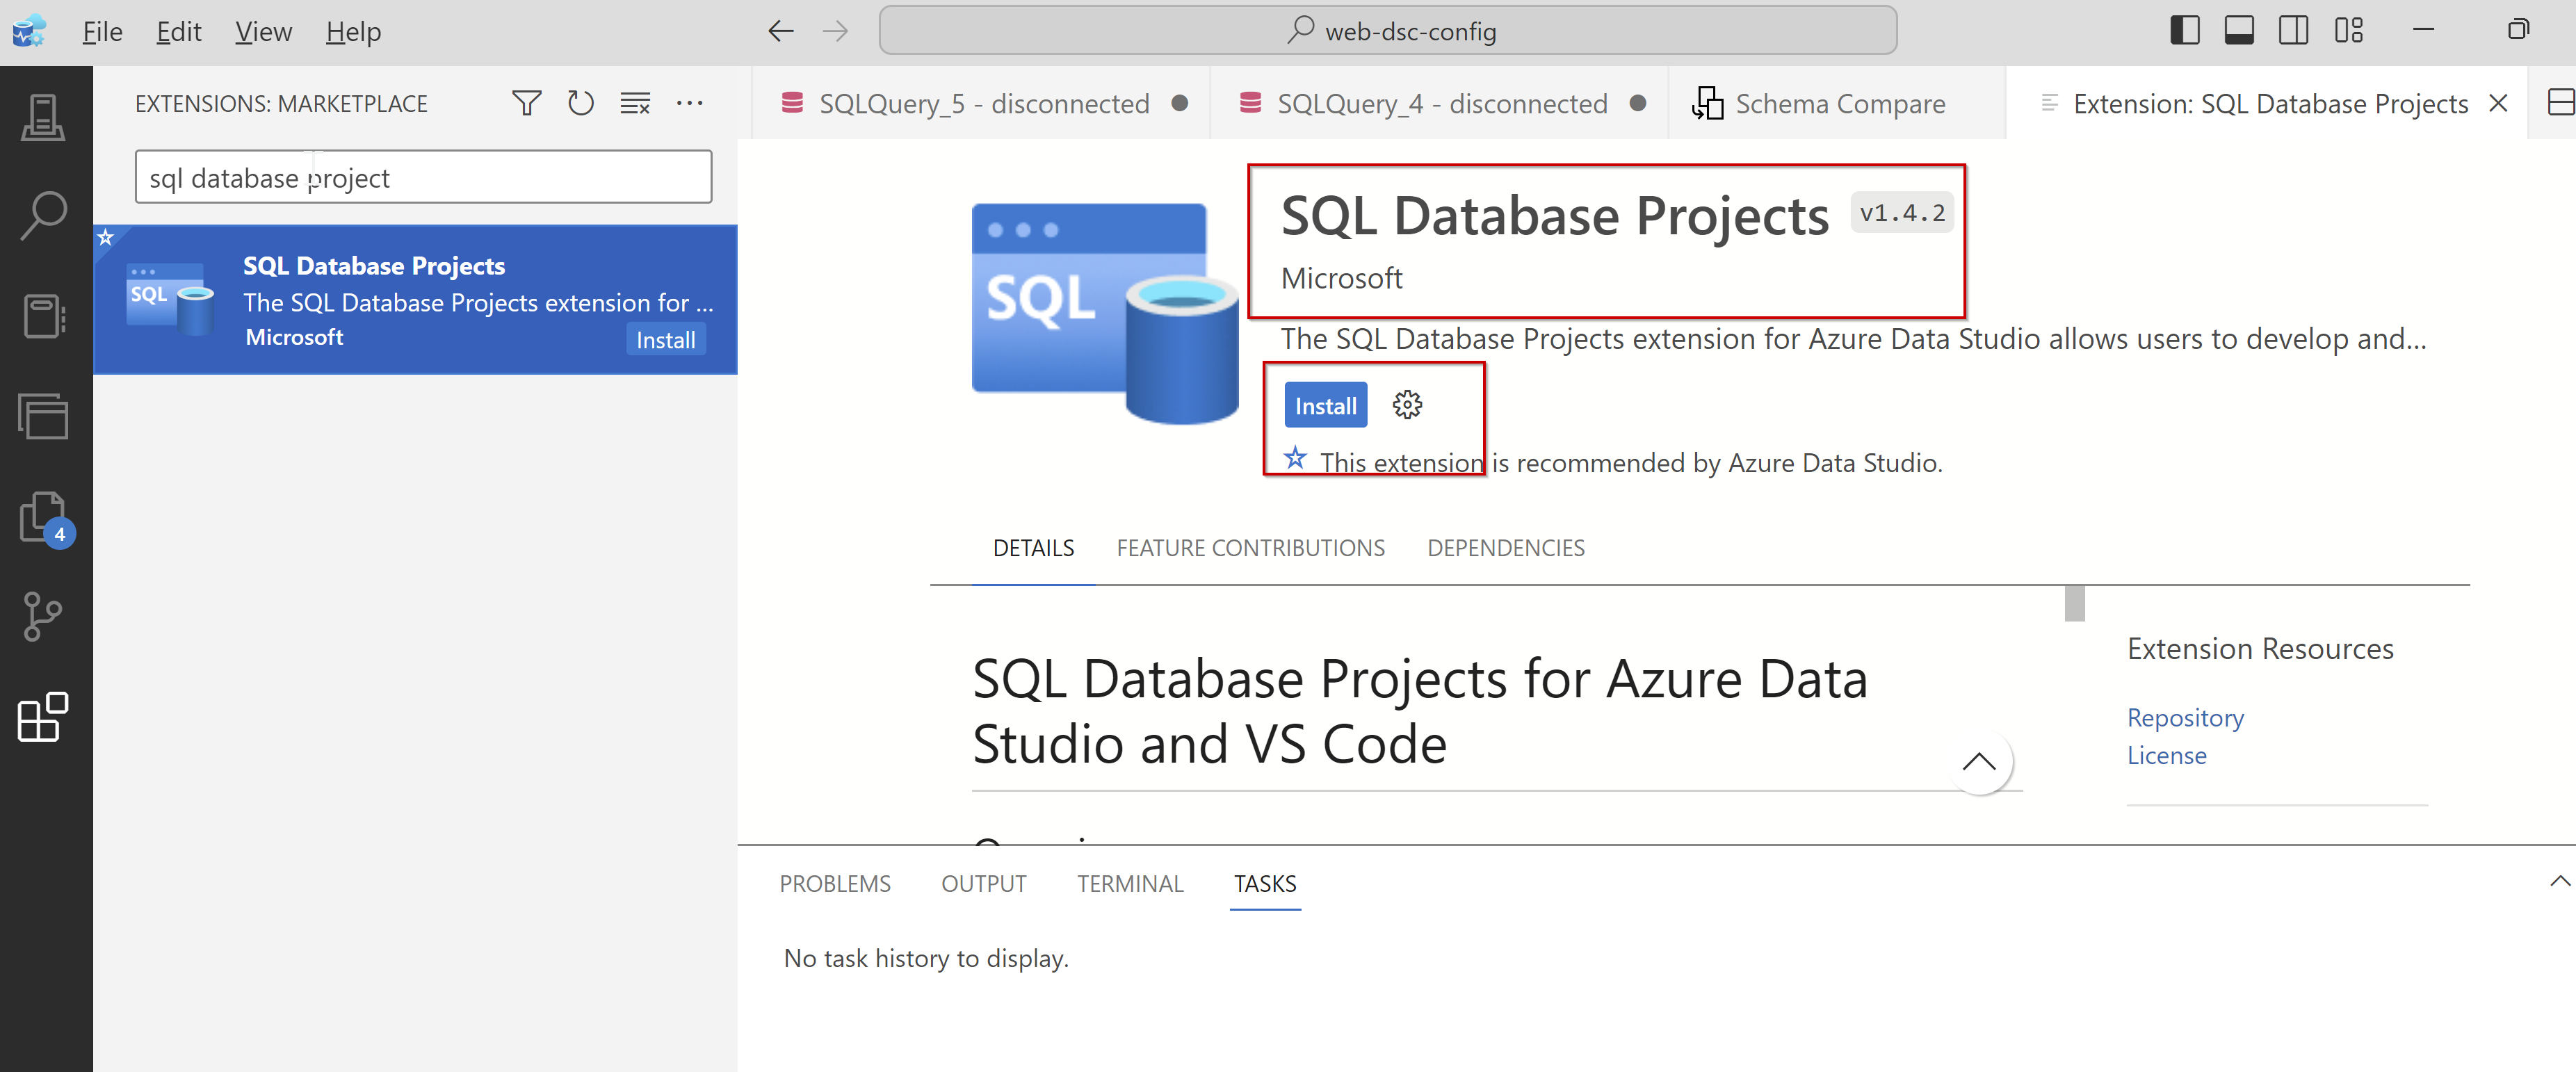Open the DEPENDENCIES tab
The width and height of the screenshot is (2576, 1072).
point(1505,548)
